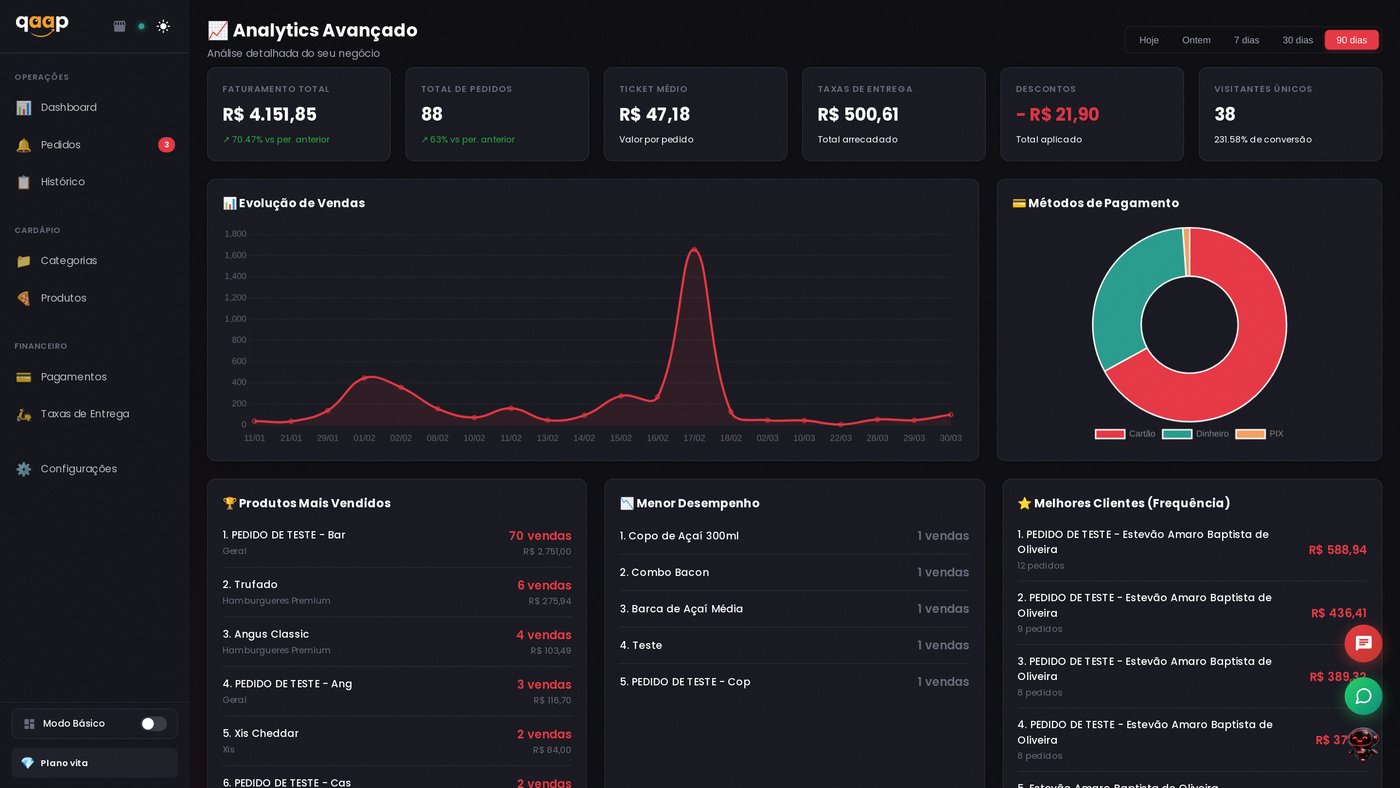Open Plano vita details

(x=95, y=763)
